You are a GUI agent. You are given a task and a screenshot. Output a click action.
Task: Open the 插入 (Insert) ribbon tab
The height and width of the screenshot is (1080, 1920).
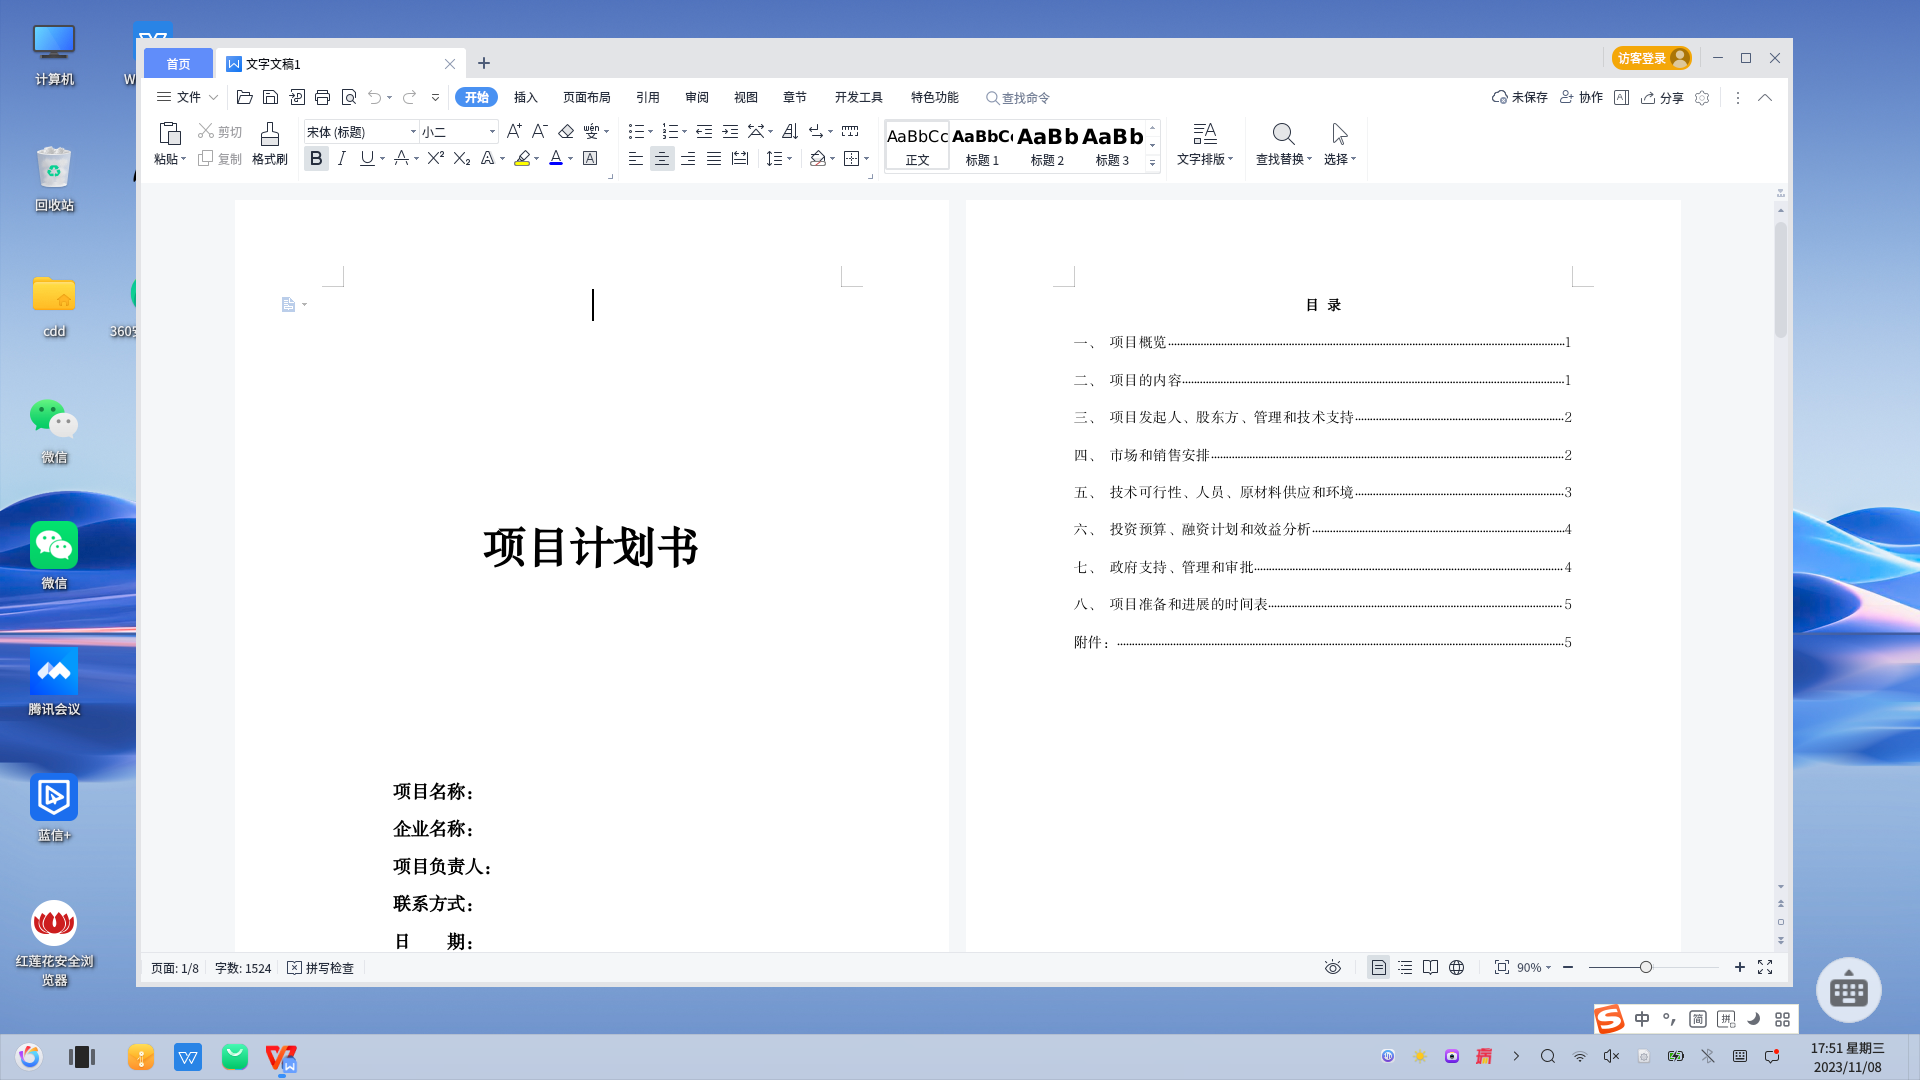pos(525,97)
